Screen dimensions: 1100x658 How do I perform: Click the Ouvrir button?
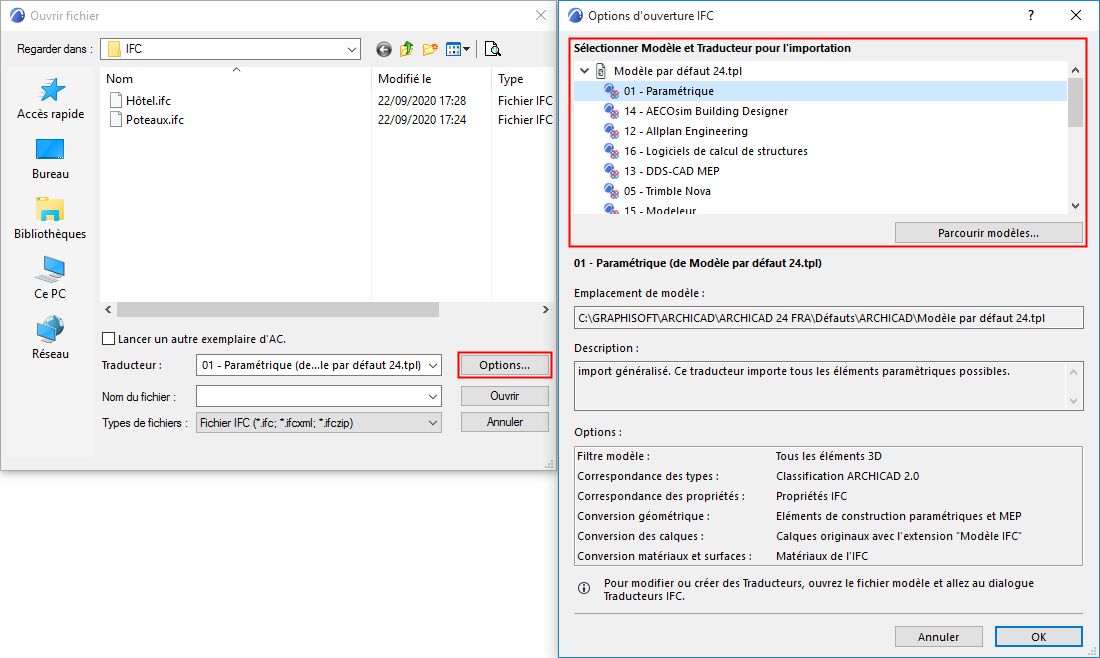pyautogui.click(x=504, y=396)
